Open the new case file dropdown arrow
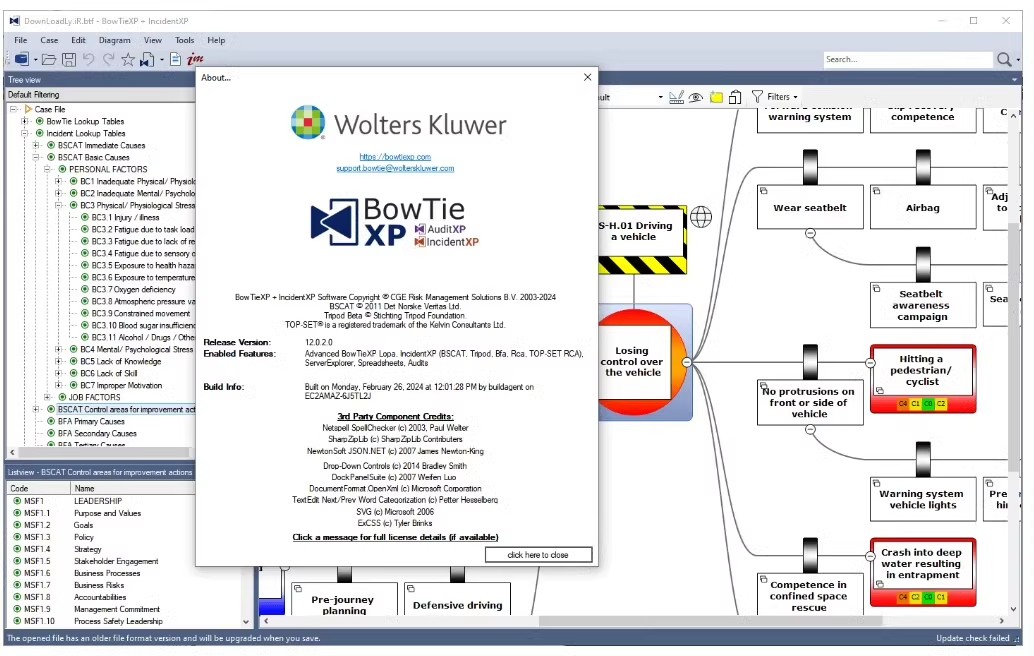This screenshot has height=656, width=1034. [x=35, y=60]
